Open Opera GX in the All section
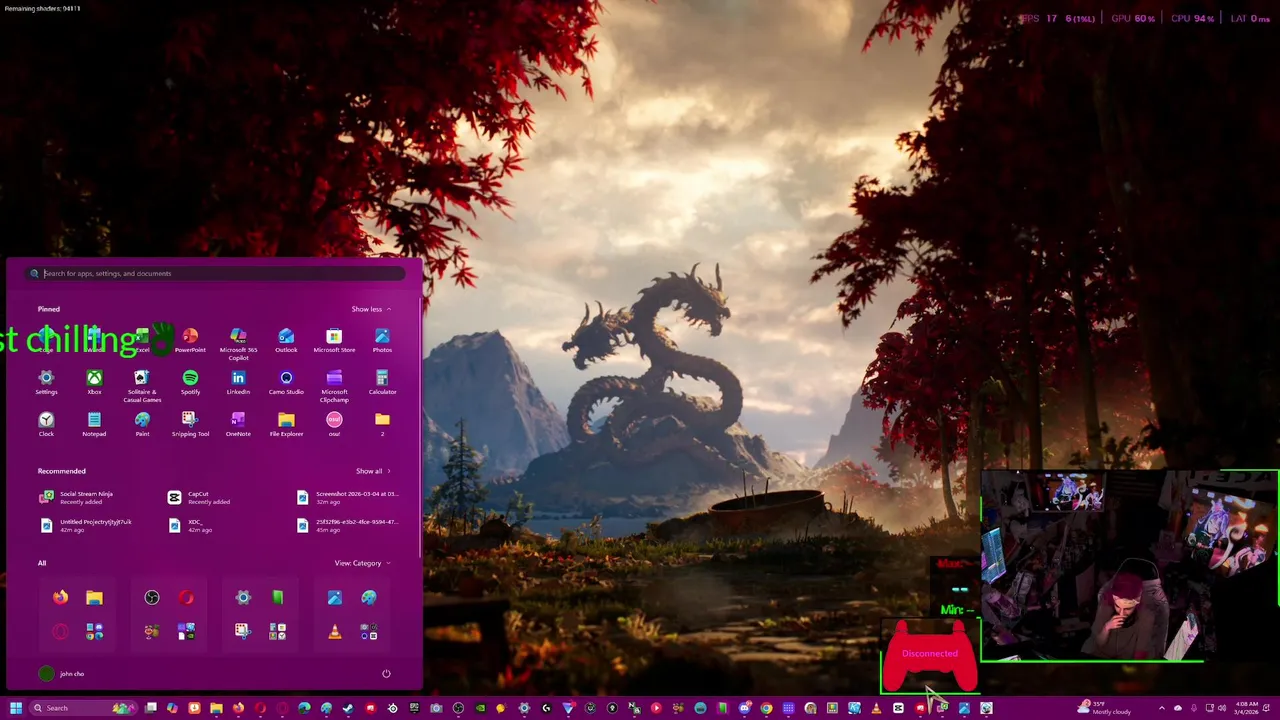 (x=61, y=632)
